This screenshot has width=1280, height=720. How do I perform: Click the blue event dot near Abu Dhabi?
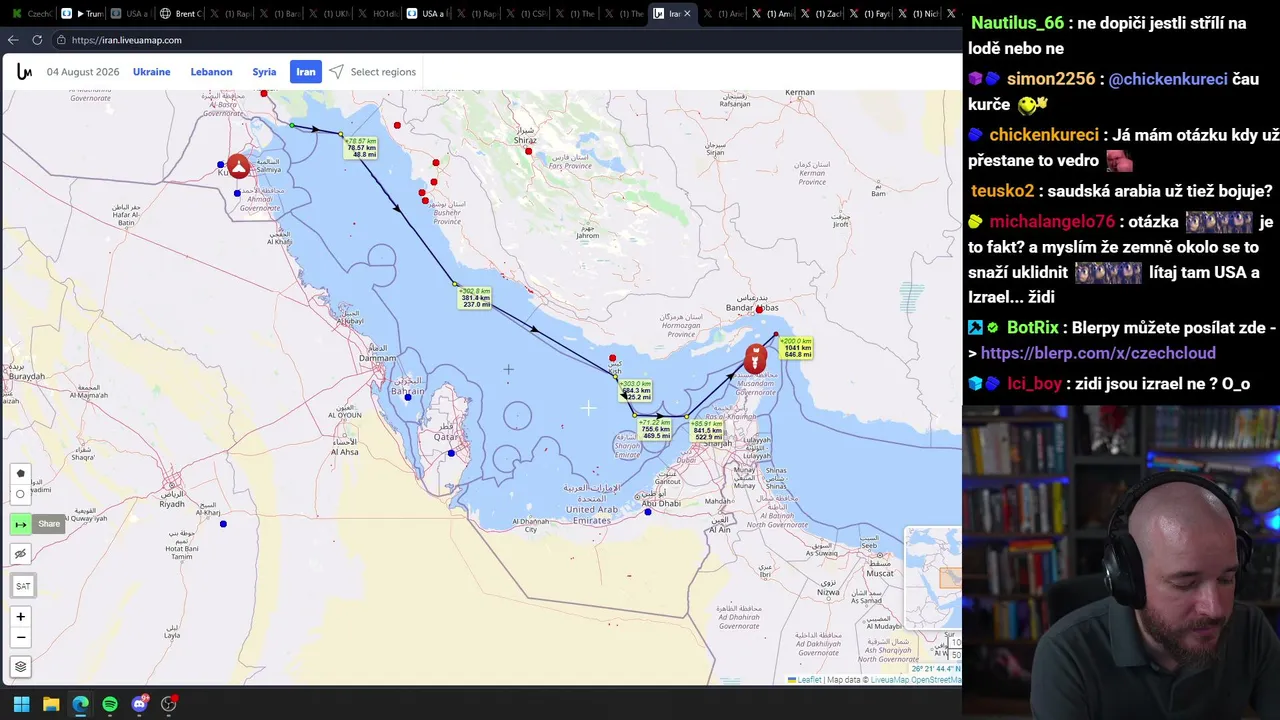tap(648, 512)
